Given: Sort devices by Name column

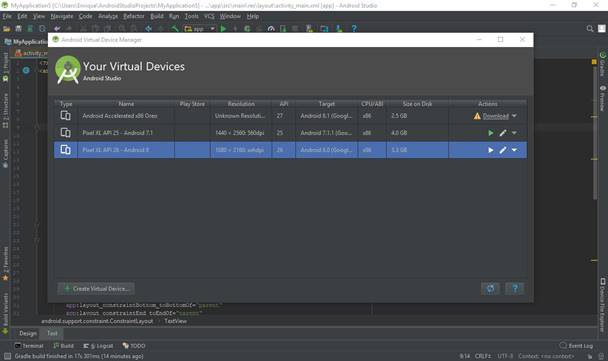Looking at the screenshot, I should pyautogui.click(x=126, y=104).
